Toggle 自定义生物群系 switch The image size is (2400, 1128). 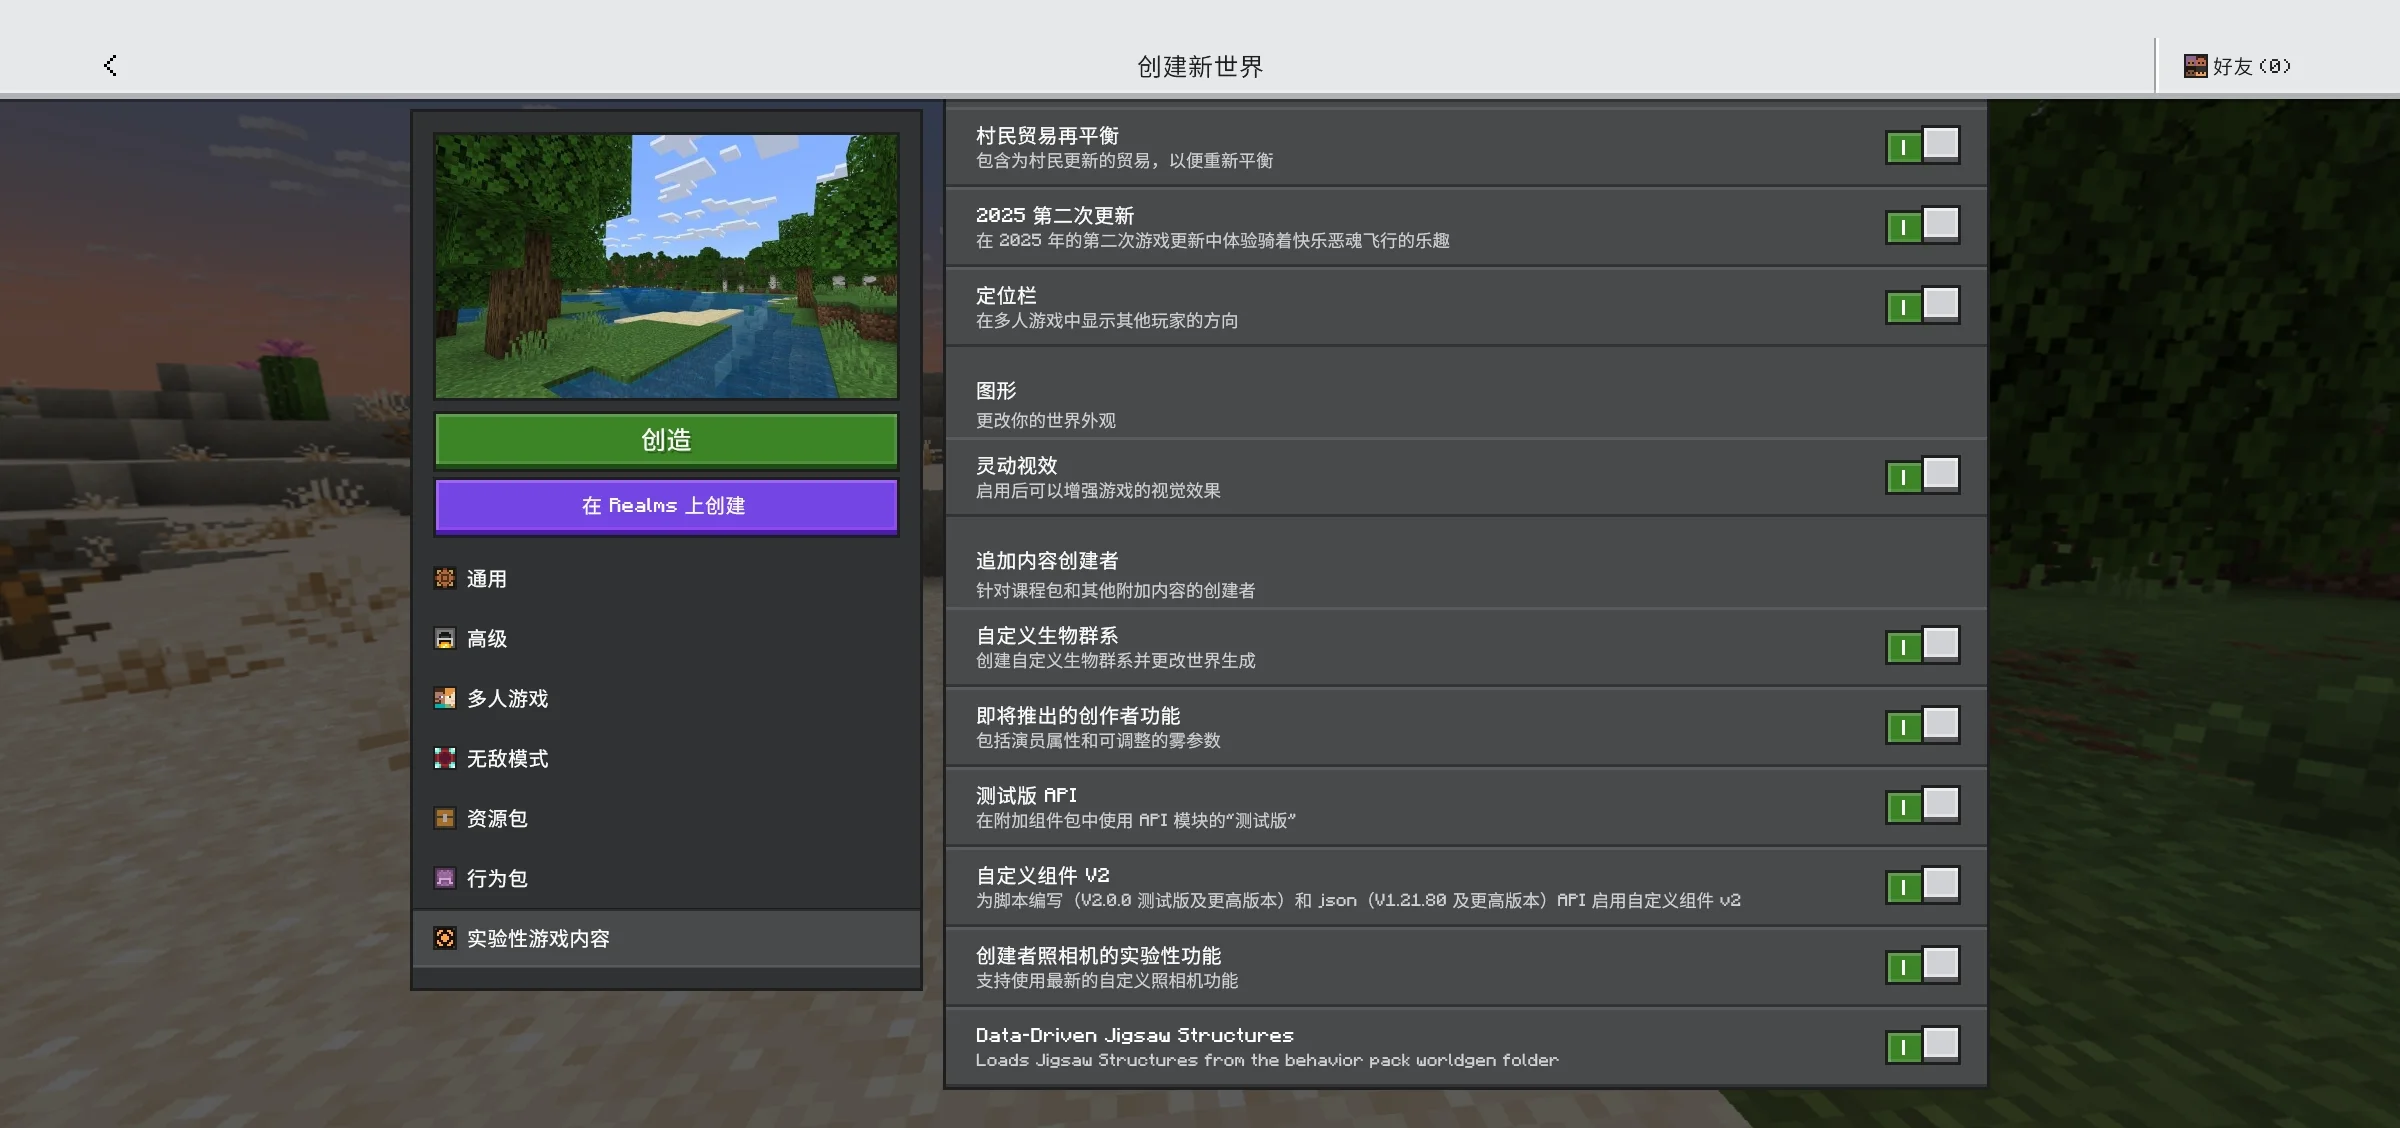click(x=1922, y=646)
